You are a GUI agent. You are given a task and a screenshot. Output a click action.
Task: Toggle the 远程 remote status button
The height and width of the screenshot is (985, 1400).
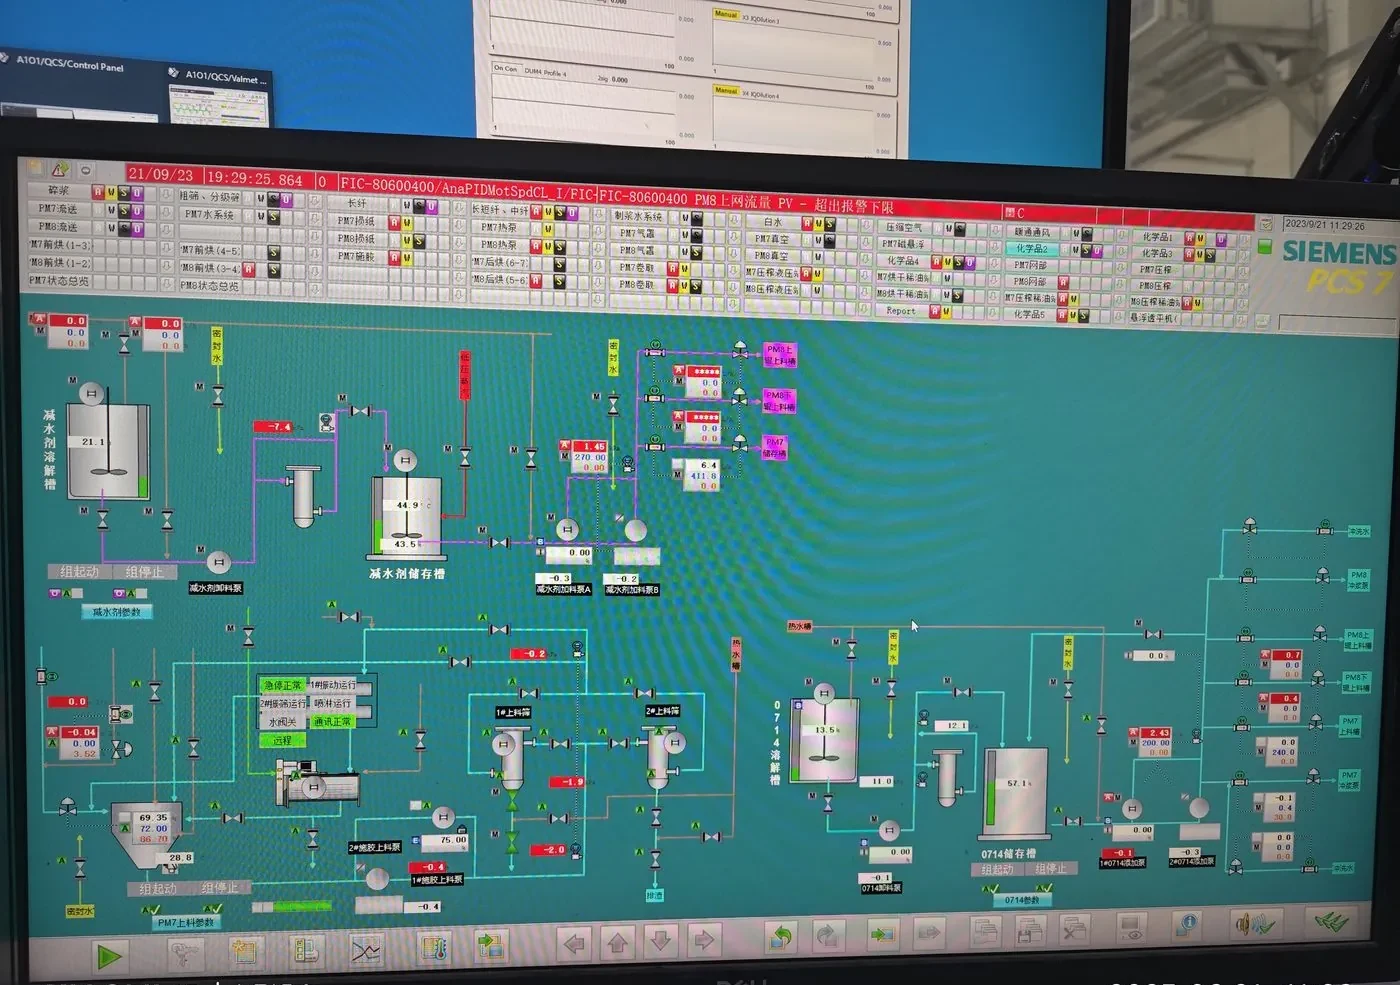coord(282,740)
